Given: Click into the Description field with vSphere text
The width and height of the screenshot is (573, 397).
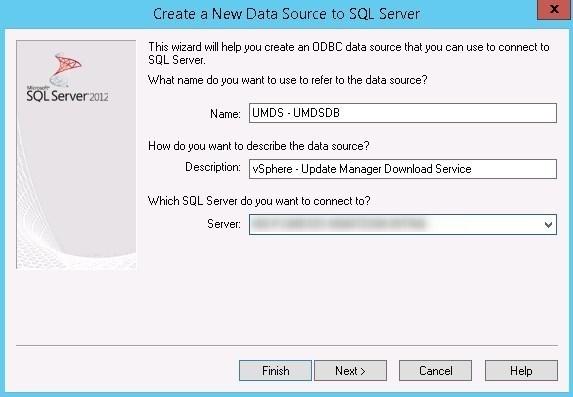Looking at the screenshot, I should 403,169.
